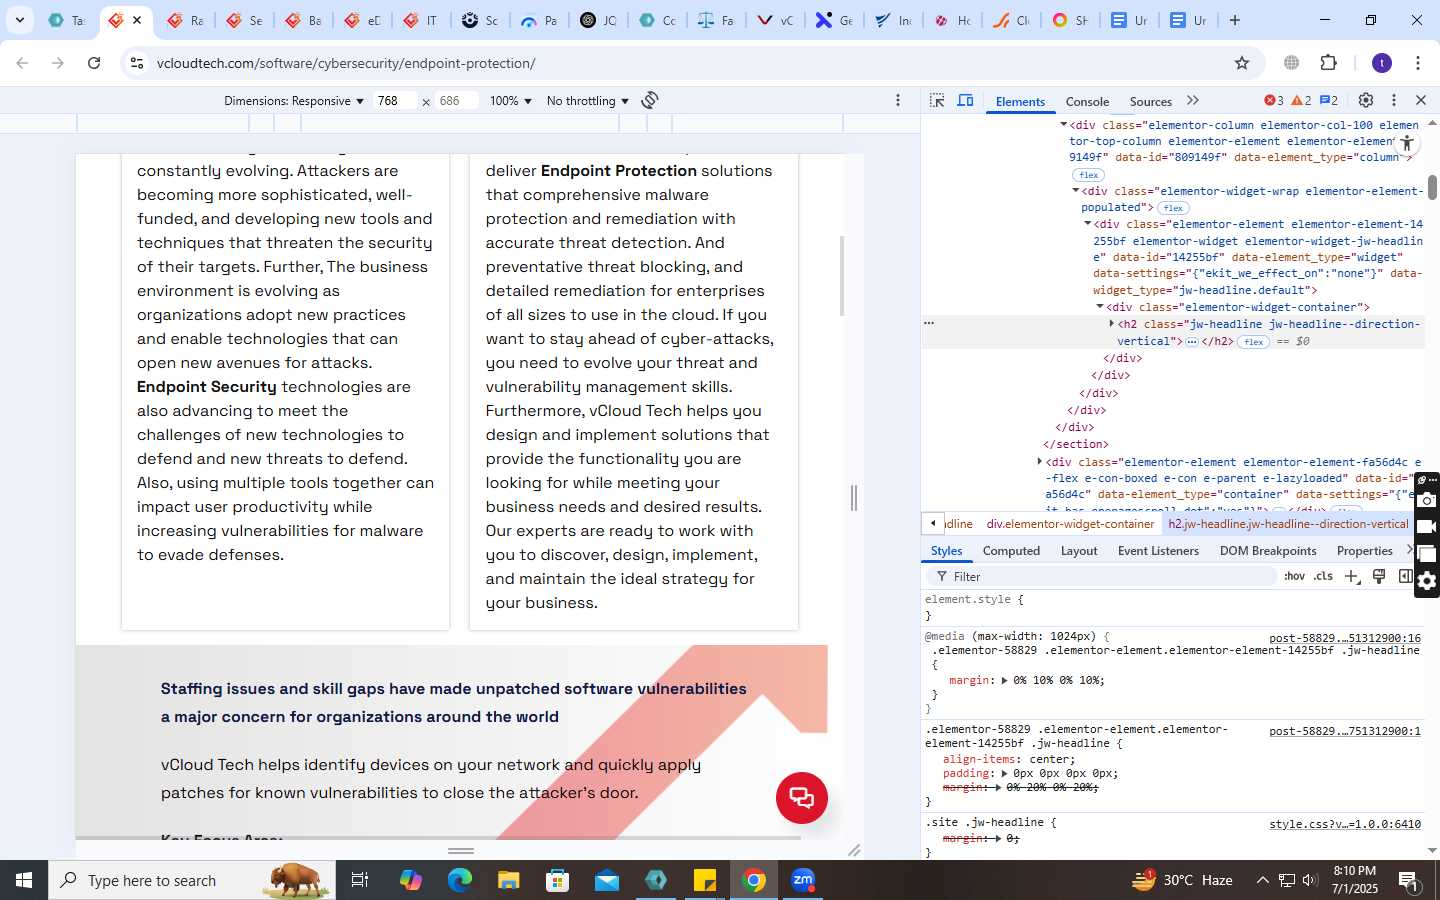Open Google Chrome from the taskbar
1440x900 pixels.
coord(754,880)
